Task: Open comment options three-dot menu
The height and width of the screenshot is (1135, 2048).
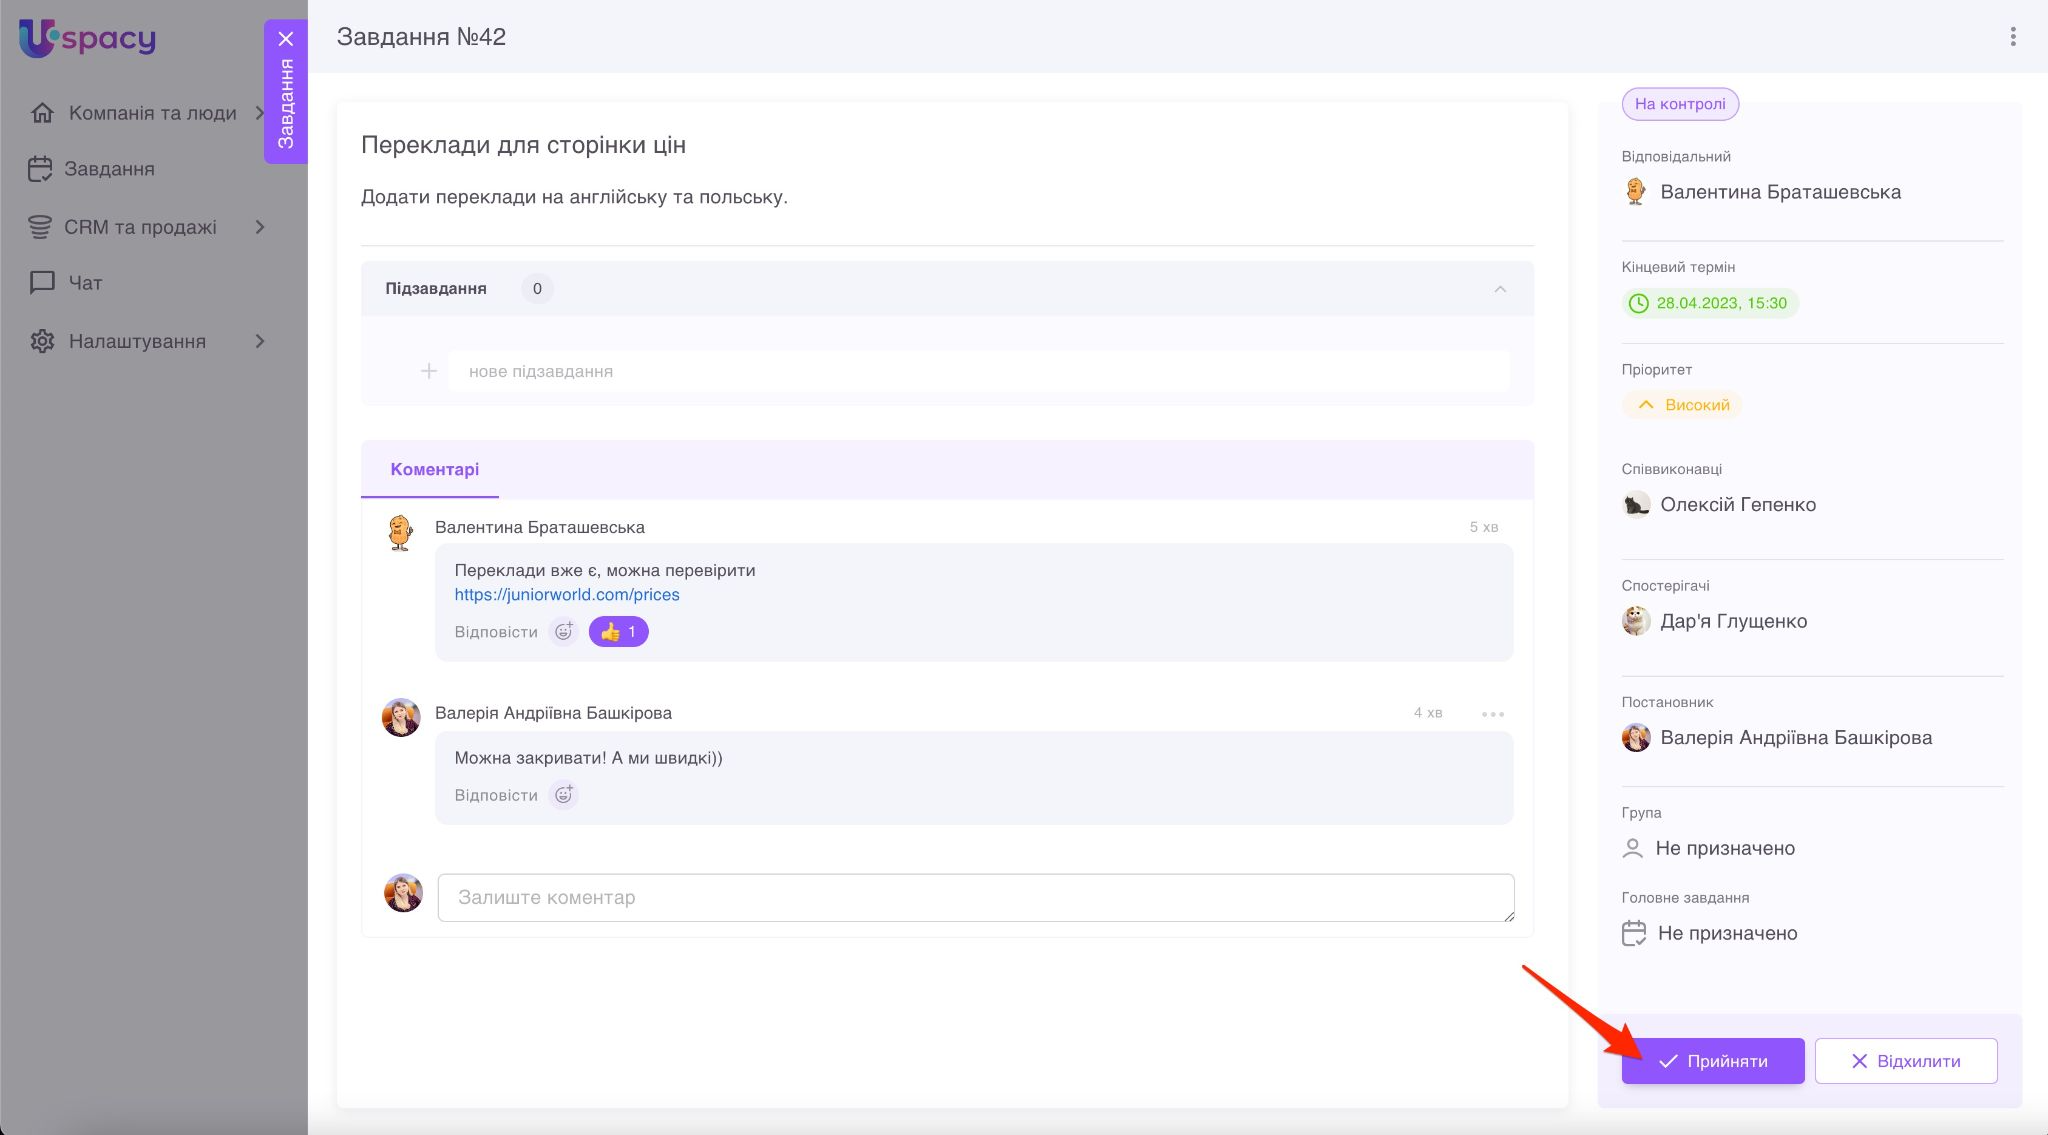Action: pyautogui.click(x=1492, y=714)
